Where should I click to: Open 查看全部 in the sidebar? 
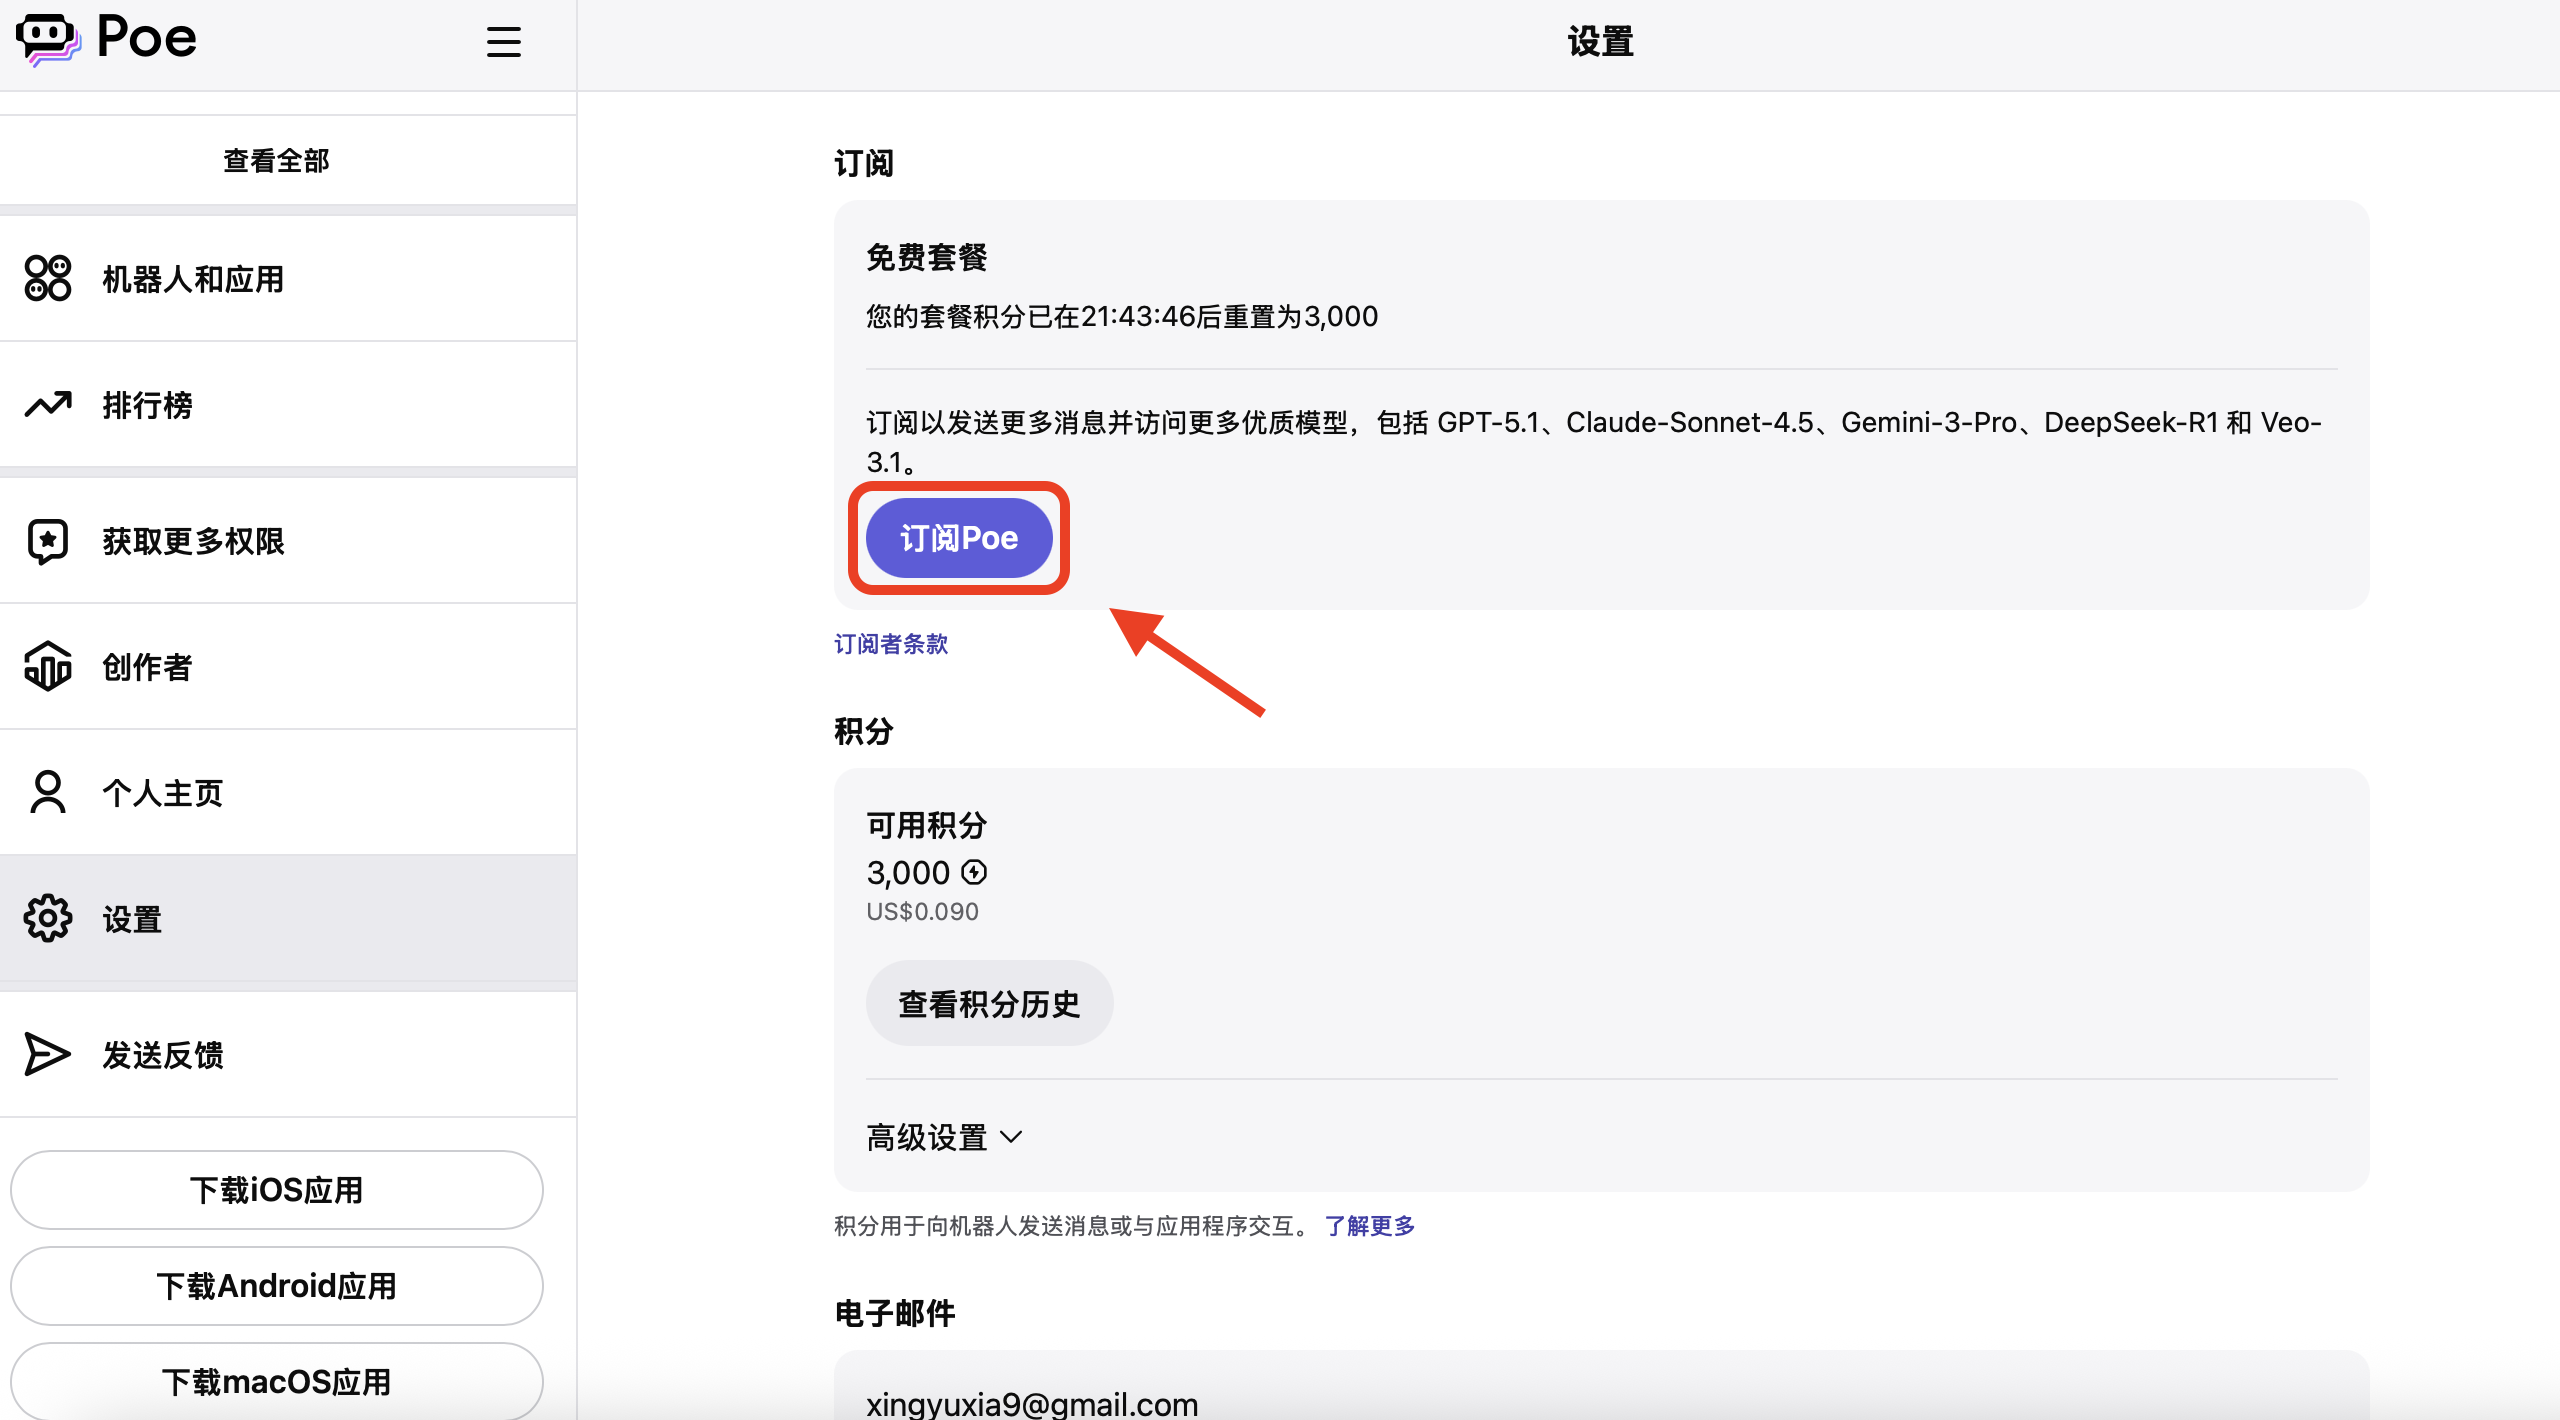pyautogui.click(x=275, y=159)
